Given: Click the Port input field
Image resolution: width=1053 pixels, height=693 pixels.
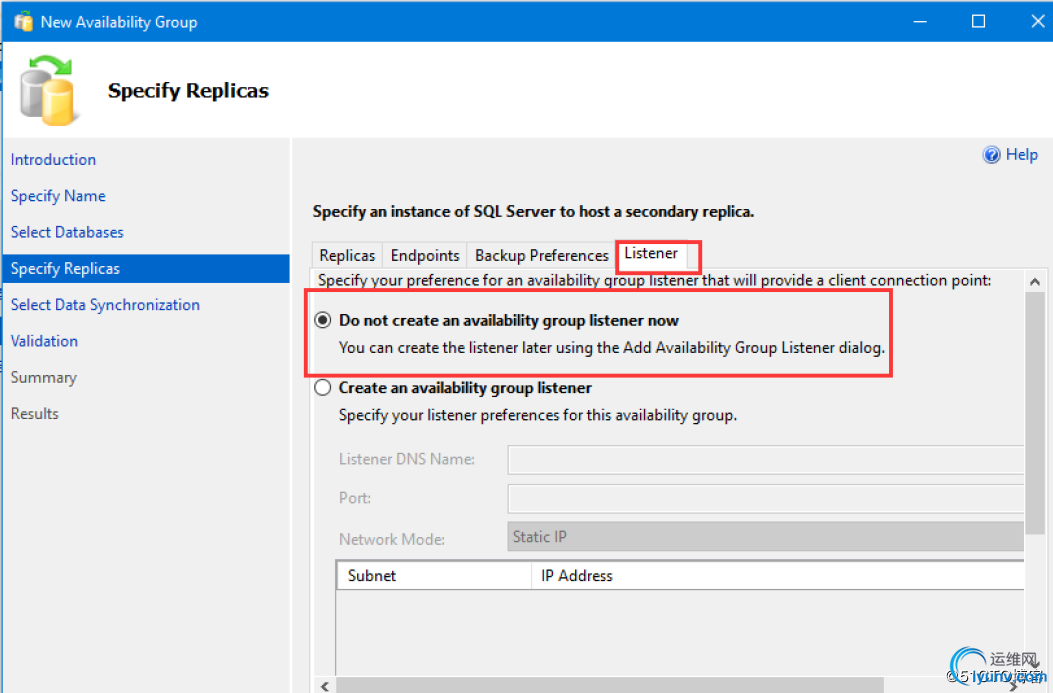Looking at the screenshot, I should 766,499.
